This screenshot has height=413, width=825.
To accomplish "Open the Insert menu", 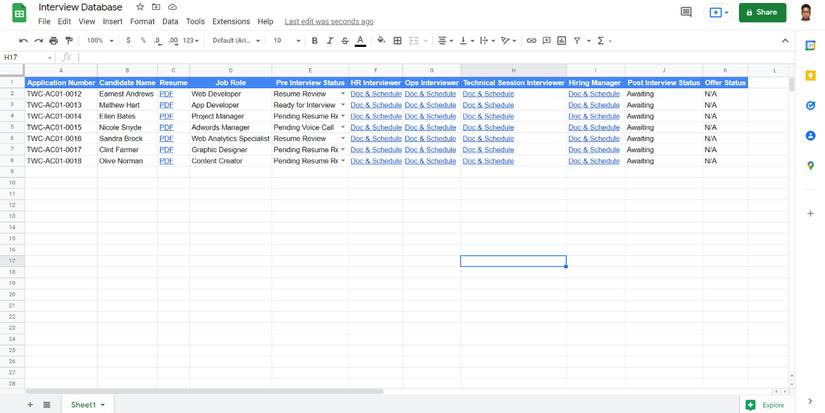I will coord(113,22).
